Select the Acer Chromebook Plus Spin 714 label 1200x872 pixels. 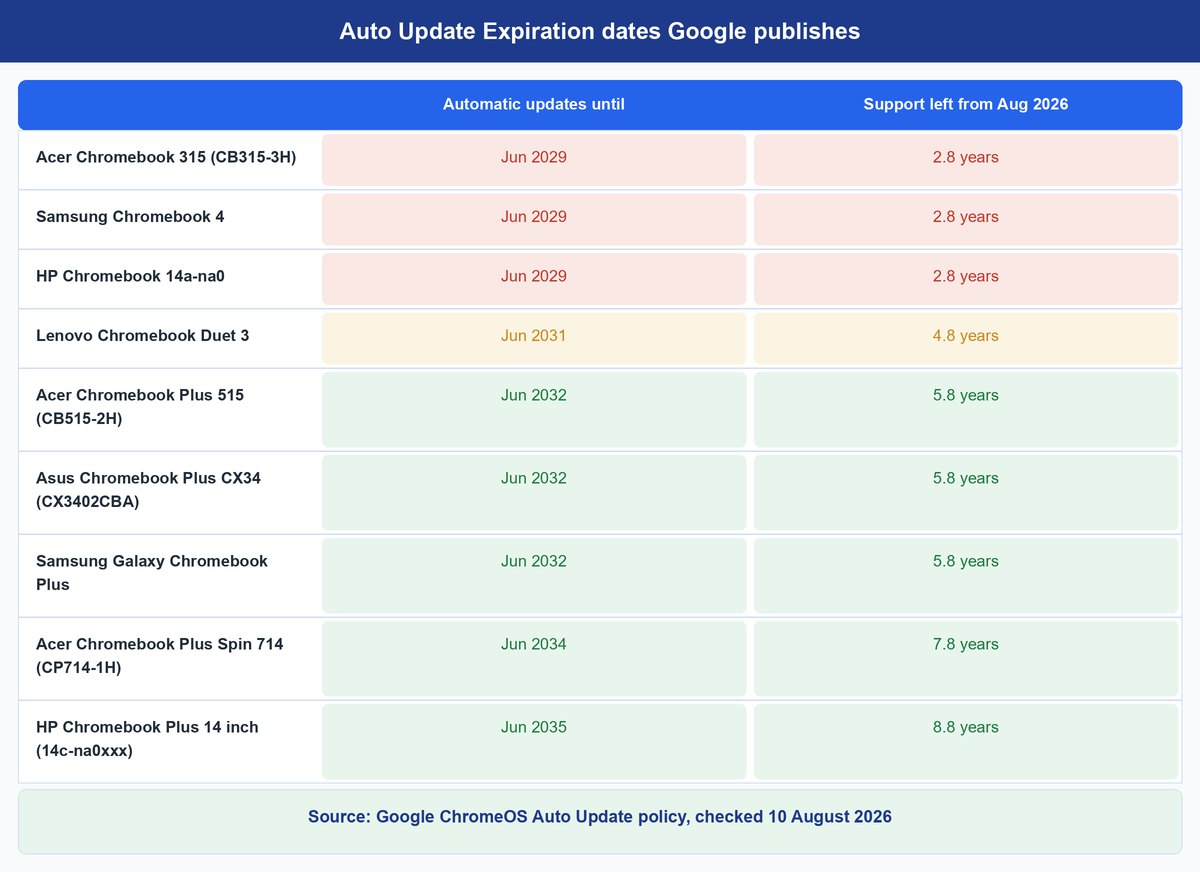pos(160,655)
